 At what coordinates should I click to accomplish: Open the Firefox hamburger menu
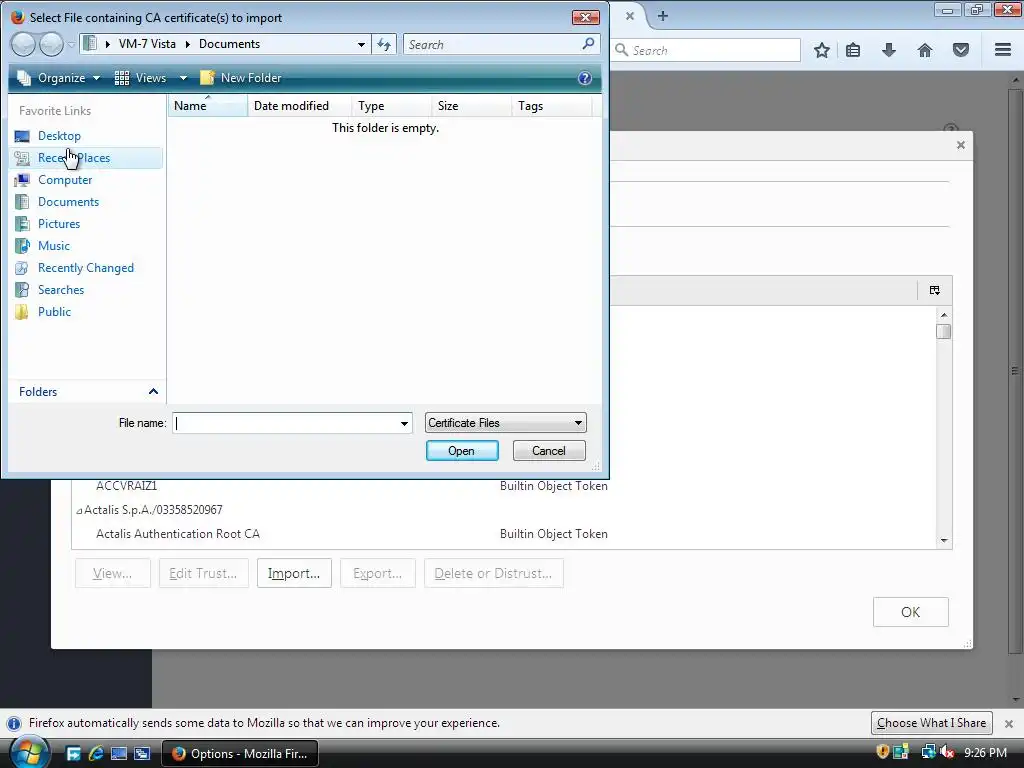(x=1003, y=50)
